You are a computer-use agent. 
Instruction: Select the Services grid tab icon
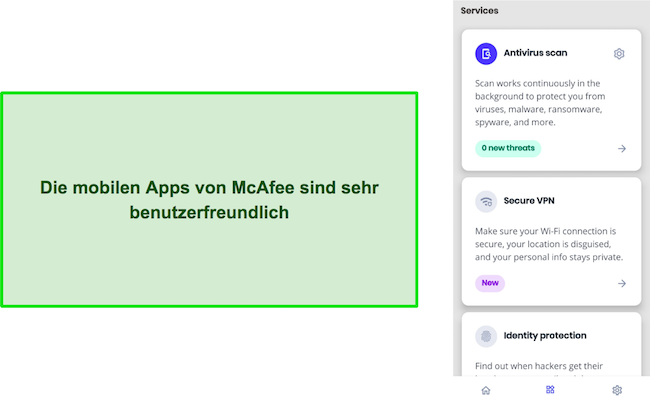550,389
